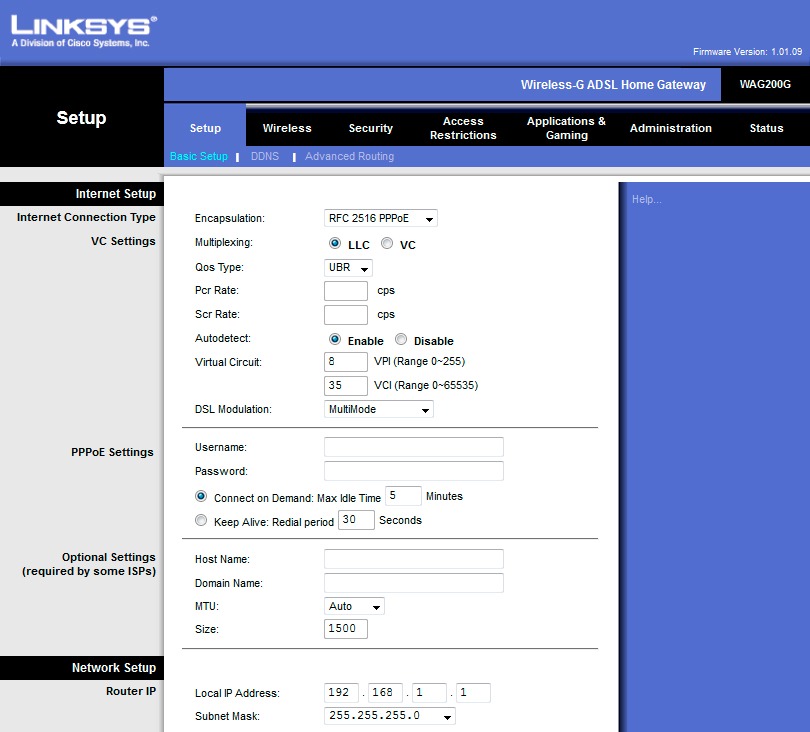Click the Max Idle Time field

click(x=403, y=496)
